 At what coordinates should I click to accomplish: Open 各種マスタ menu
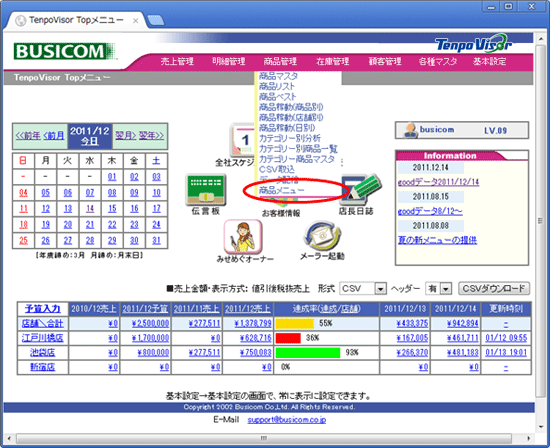[x=438, y=61]
